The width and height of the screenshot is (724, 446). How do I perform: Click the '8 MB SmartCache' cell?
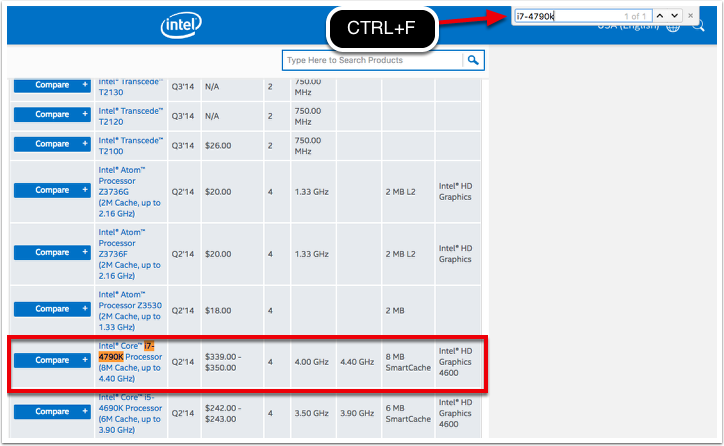(408, 362)
